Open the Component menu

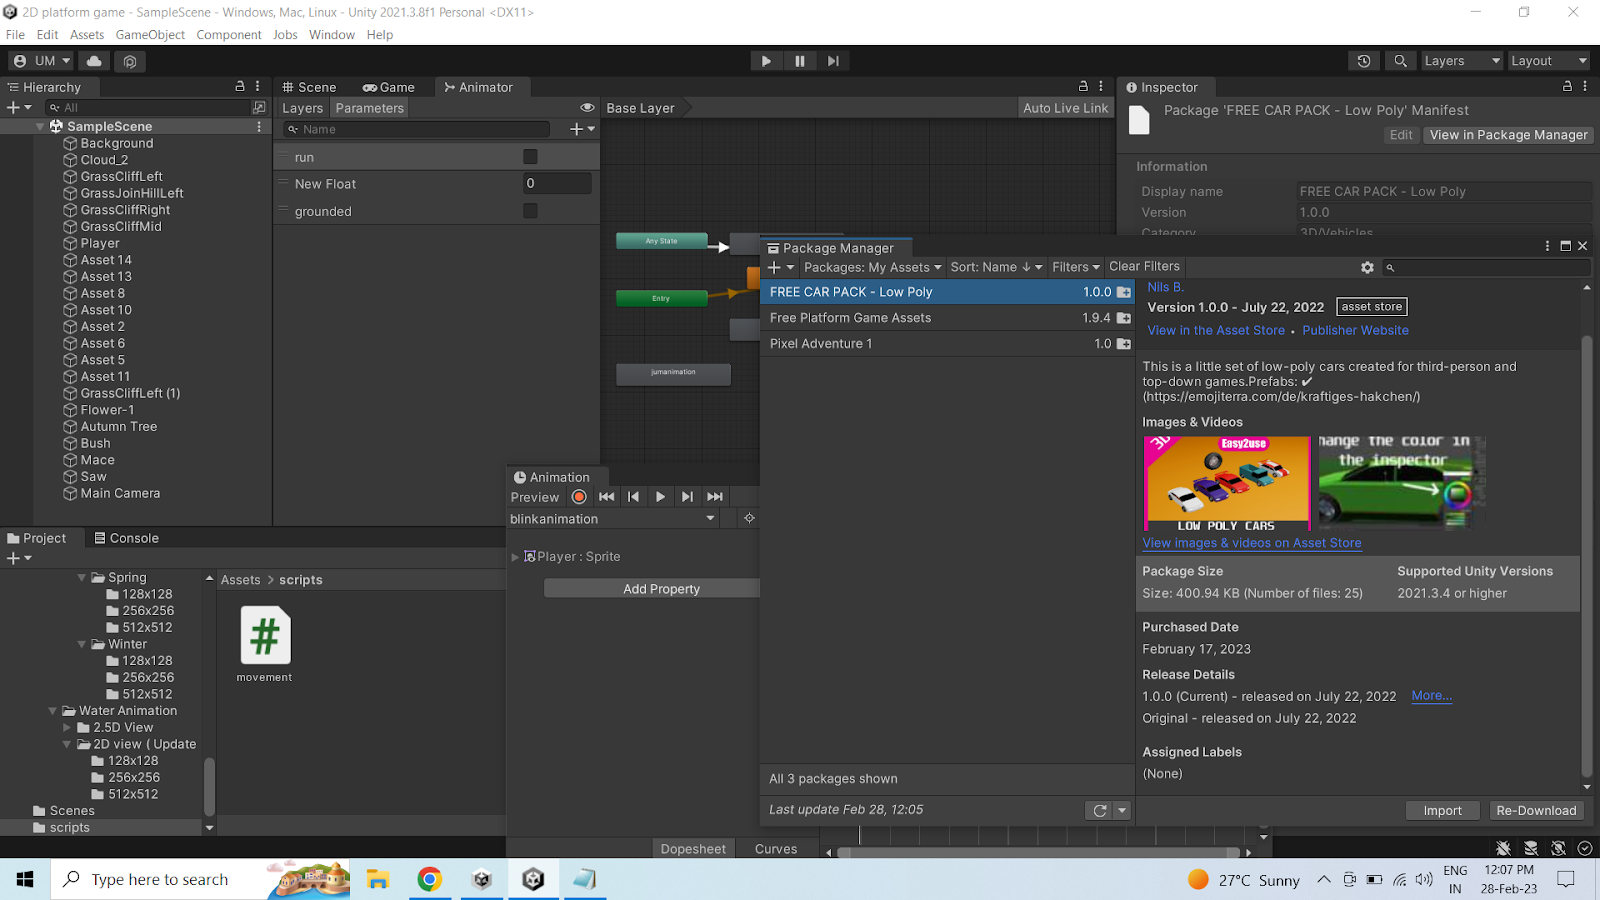[x=229, y=34]
